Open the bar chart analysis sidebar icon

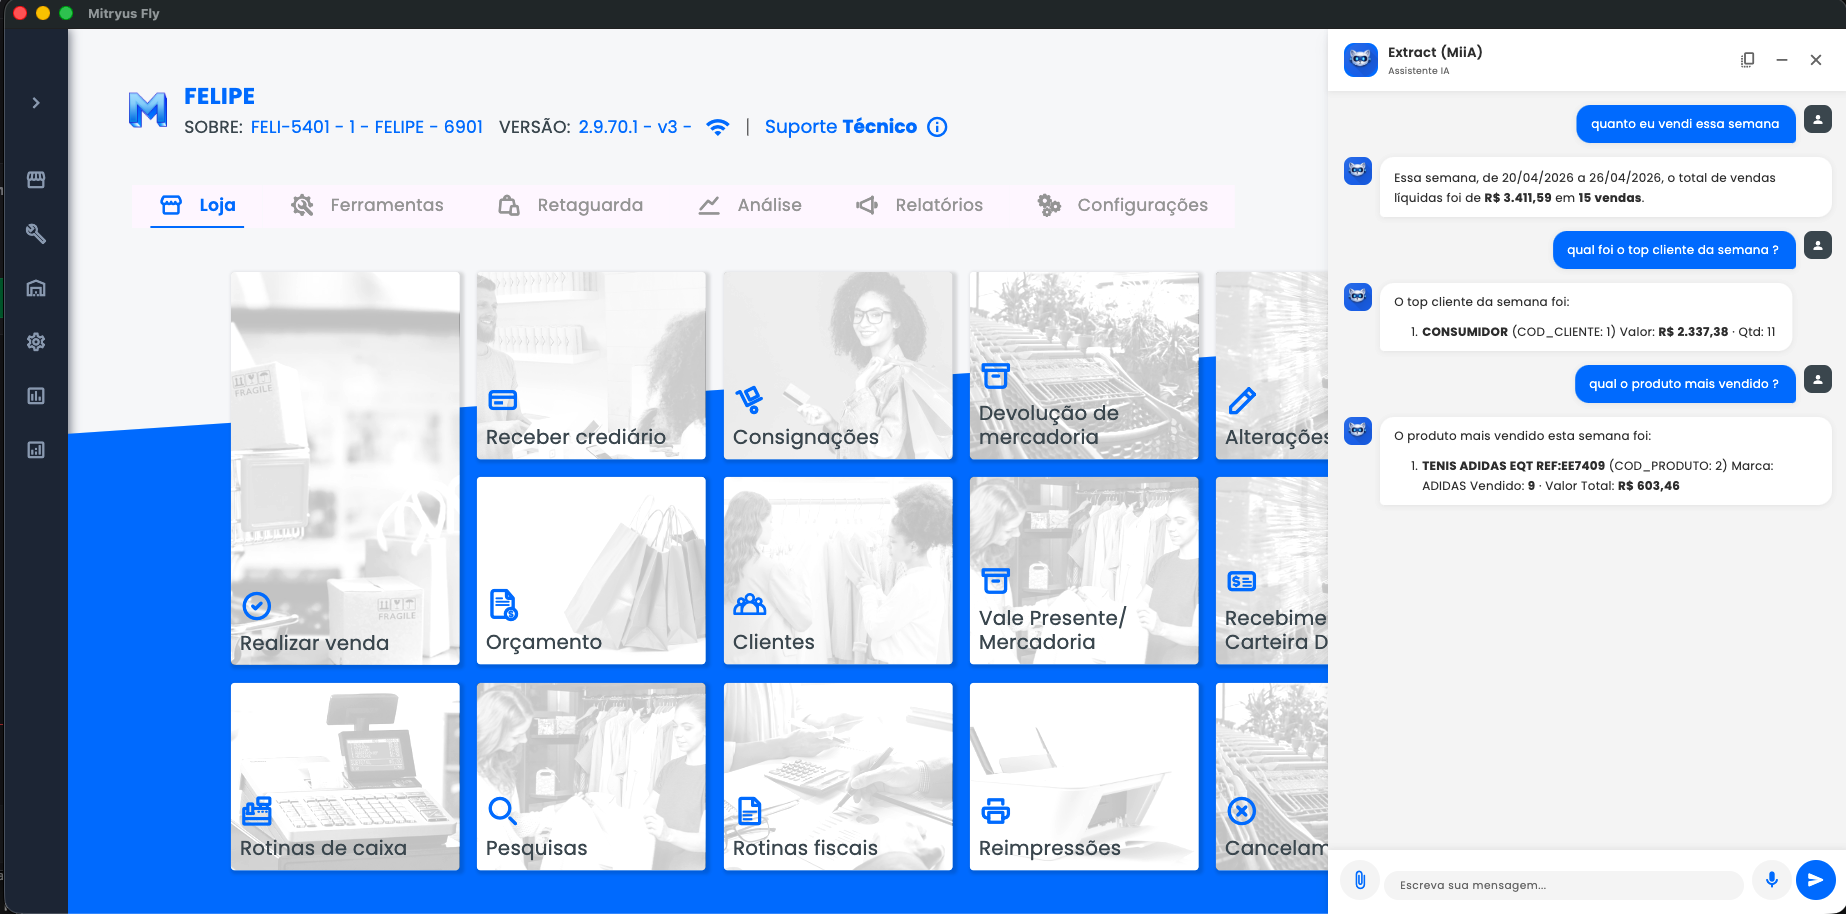coord(36,396)
